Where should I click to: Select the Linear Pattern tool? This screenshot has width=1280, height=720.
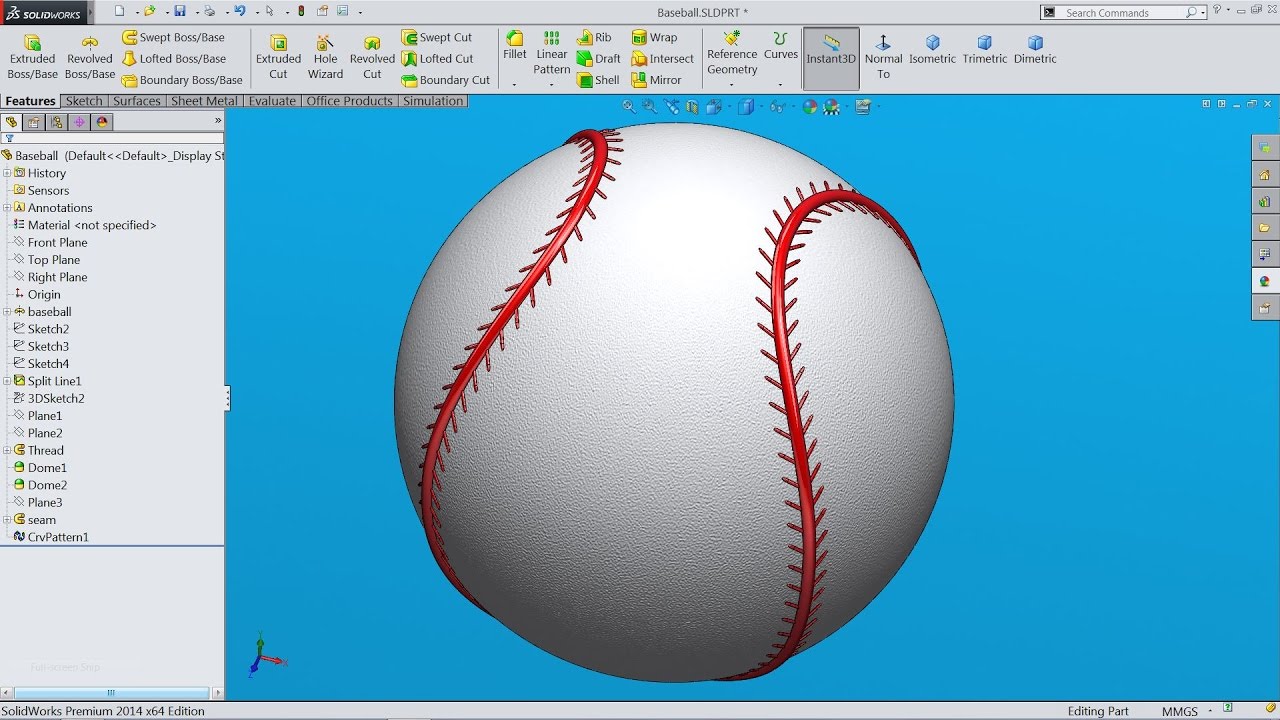tap(551, 53)
